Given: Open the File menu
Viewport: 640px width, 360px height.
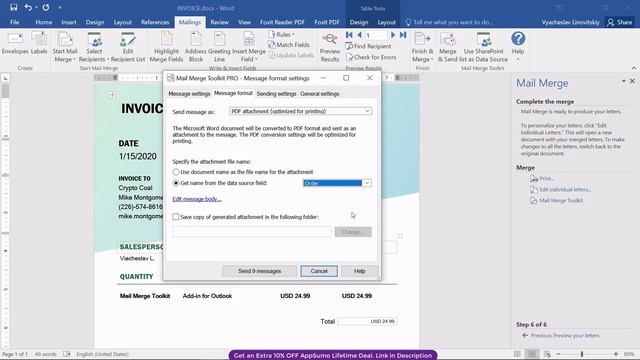Looking at the screenshot, I should point(15,22).
